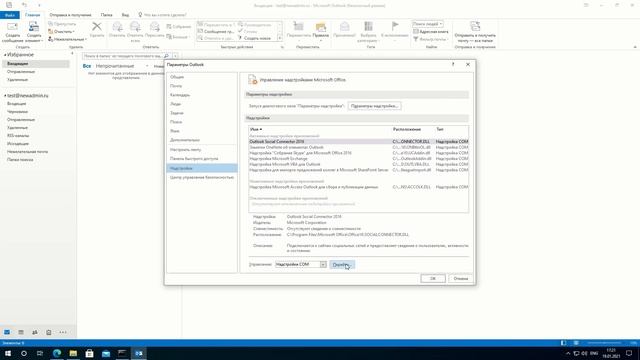Select the Outlook Social Connector 2016 add-in row

358,141
